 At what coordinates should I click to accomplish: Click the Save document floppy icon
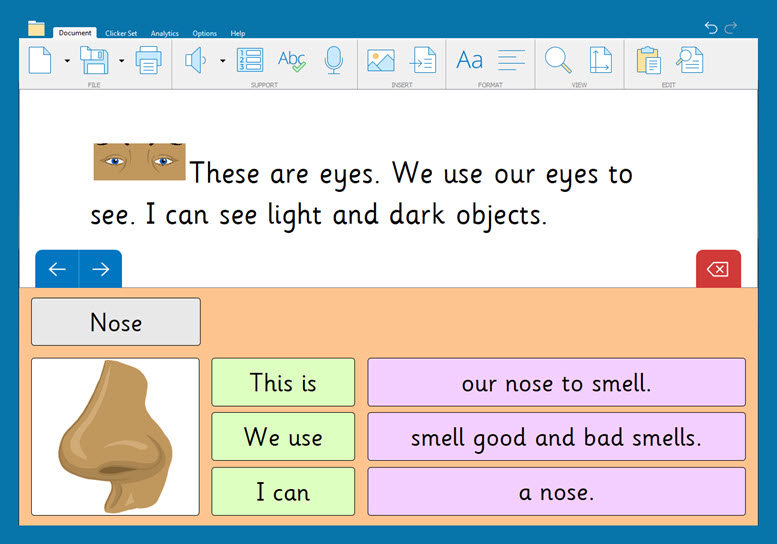click(94, 61)
